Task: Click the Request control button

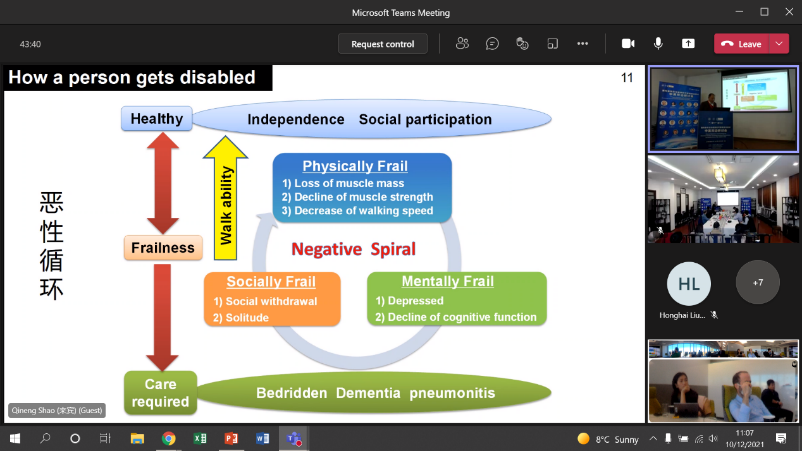Action: pos(384,44)
